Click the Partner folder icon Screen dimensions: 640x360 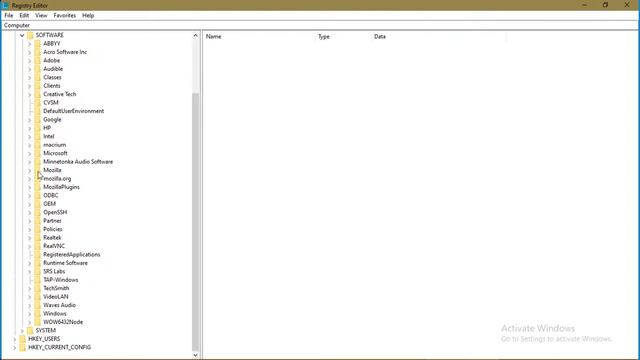click(x=38, y=221)
